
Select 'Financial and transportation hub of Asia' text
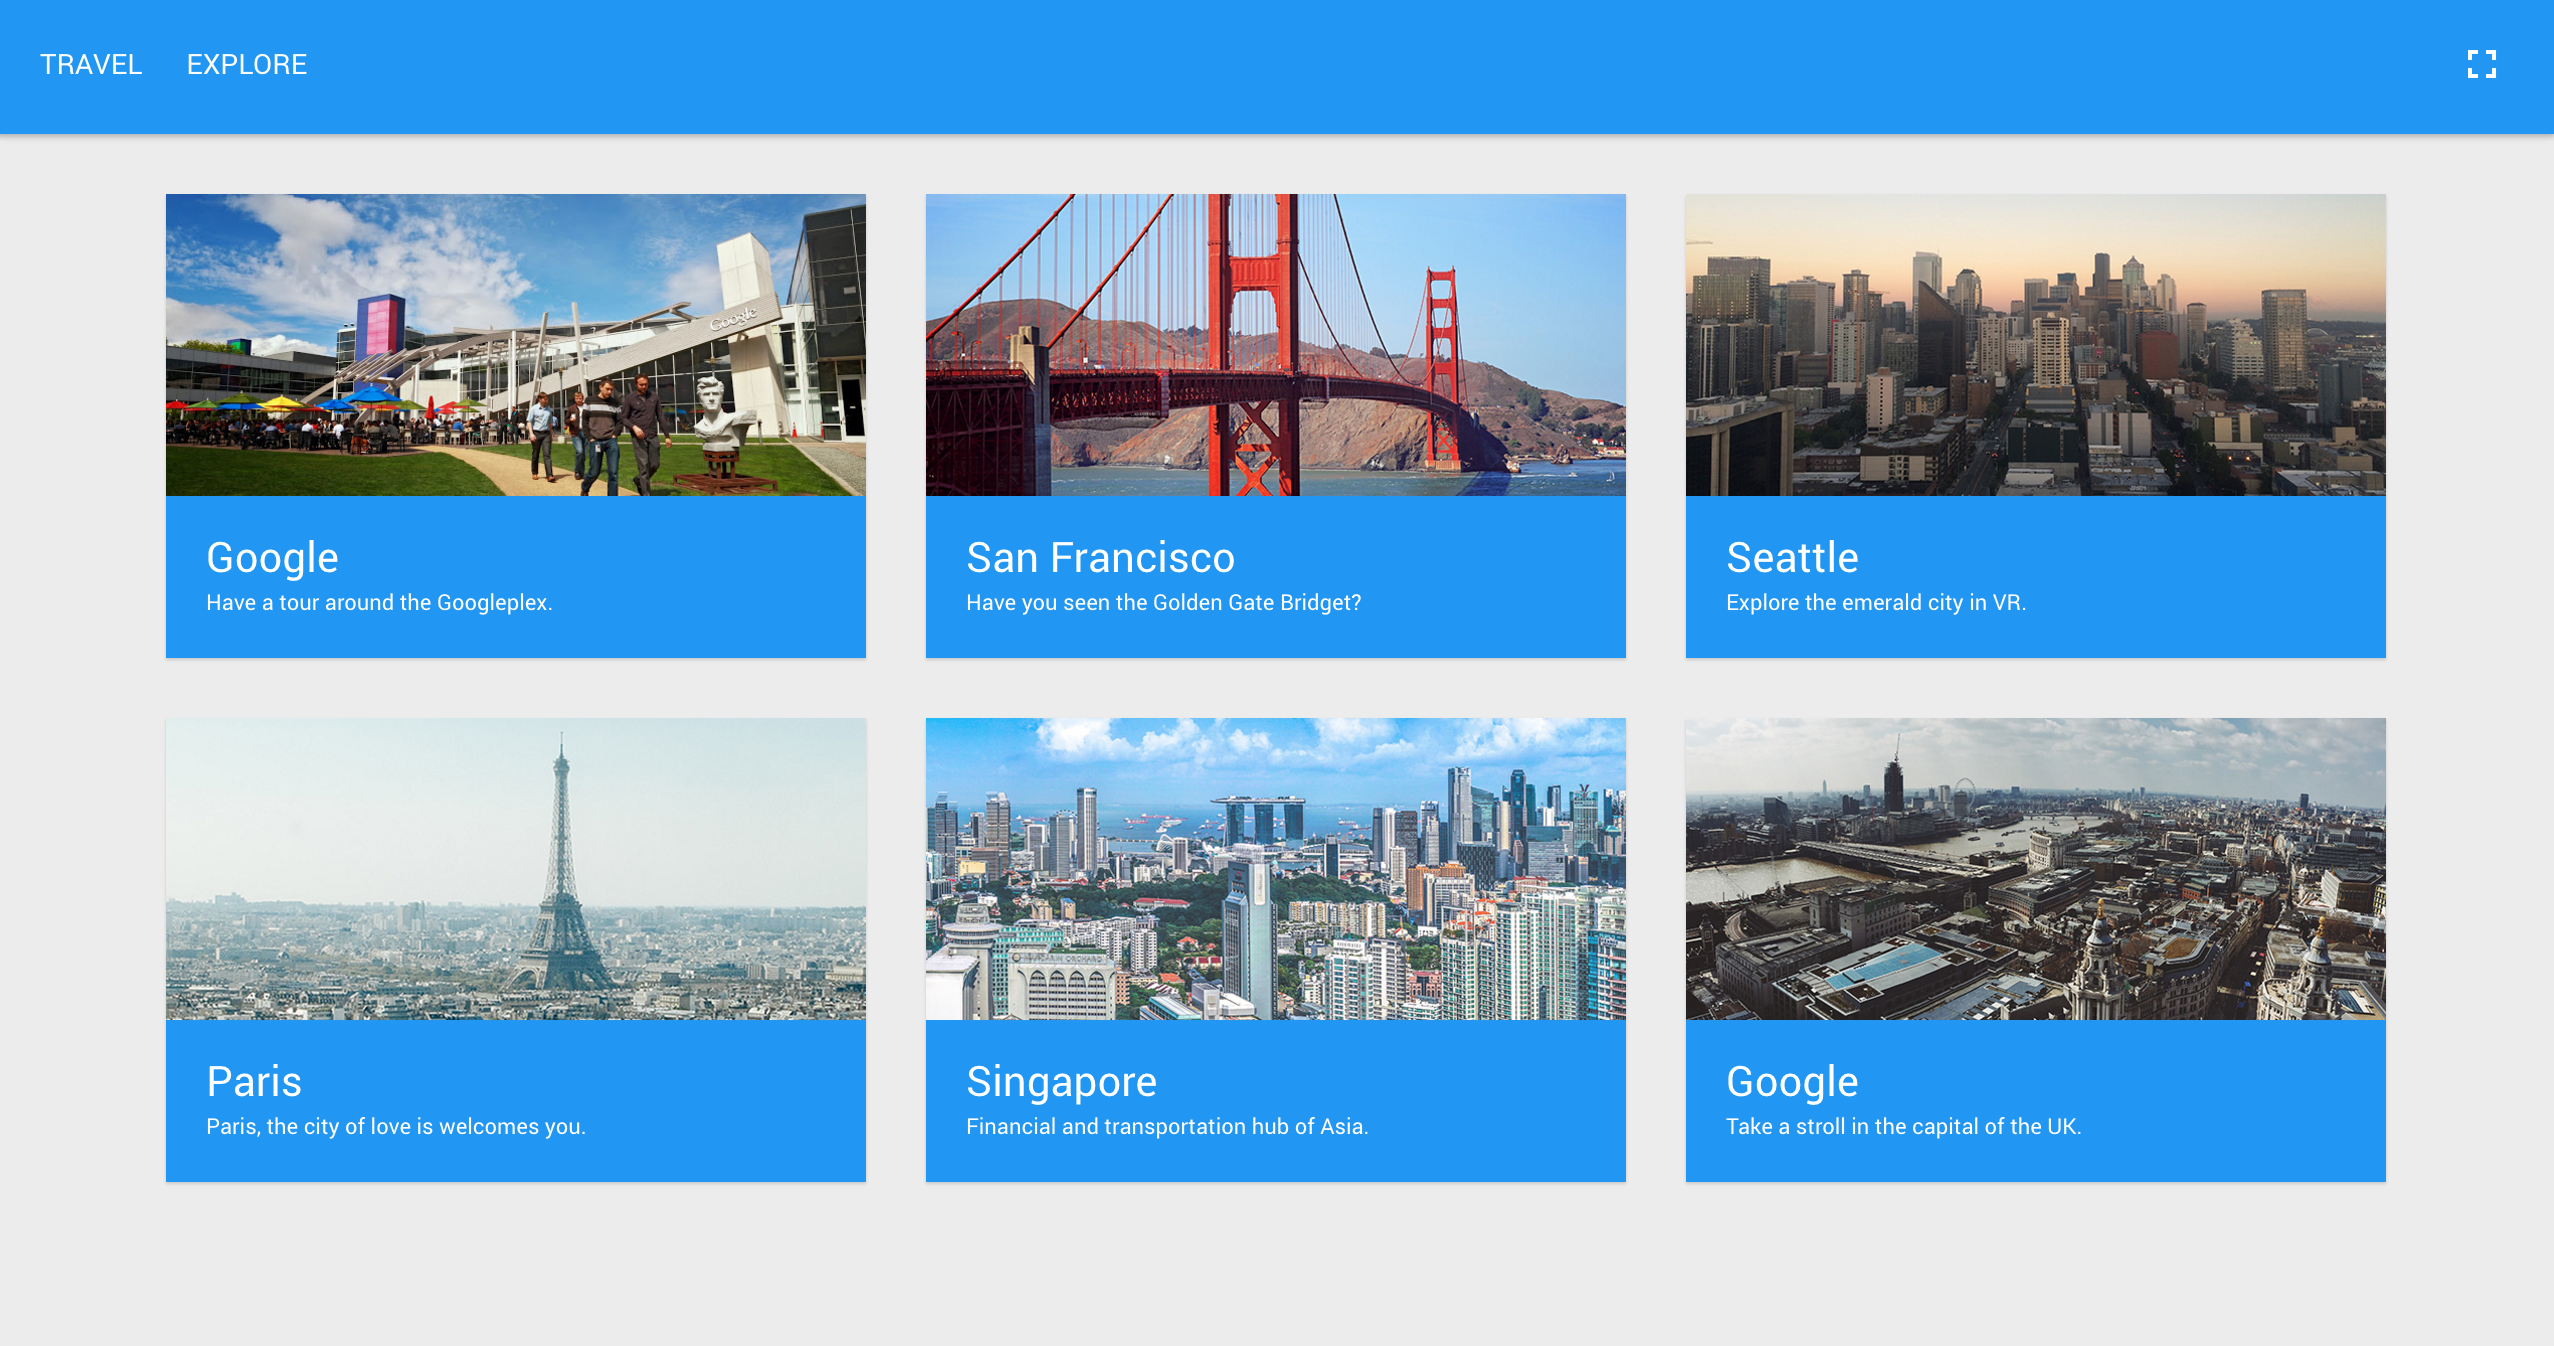1166,1127
